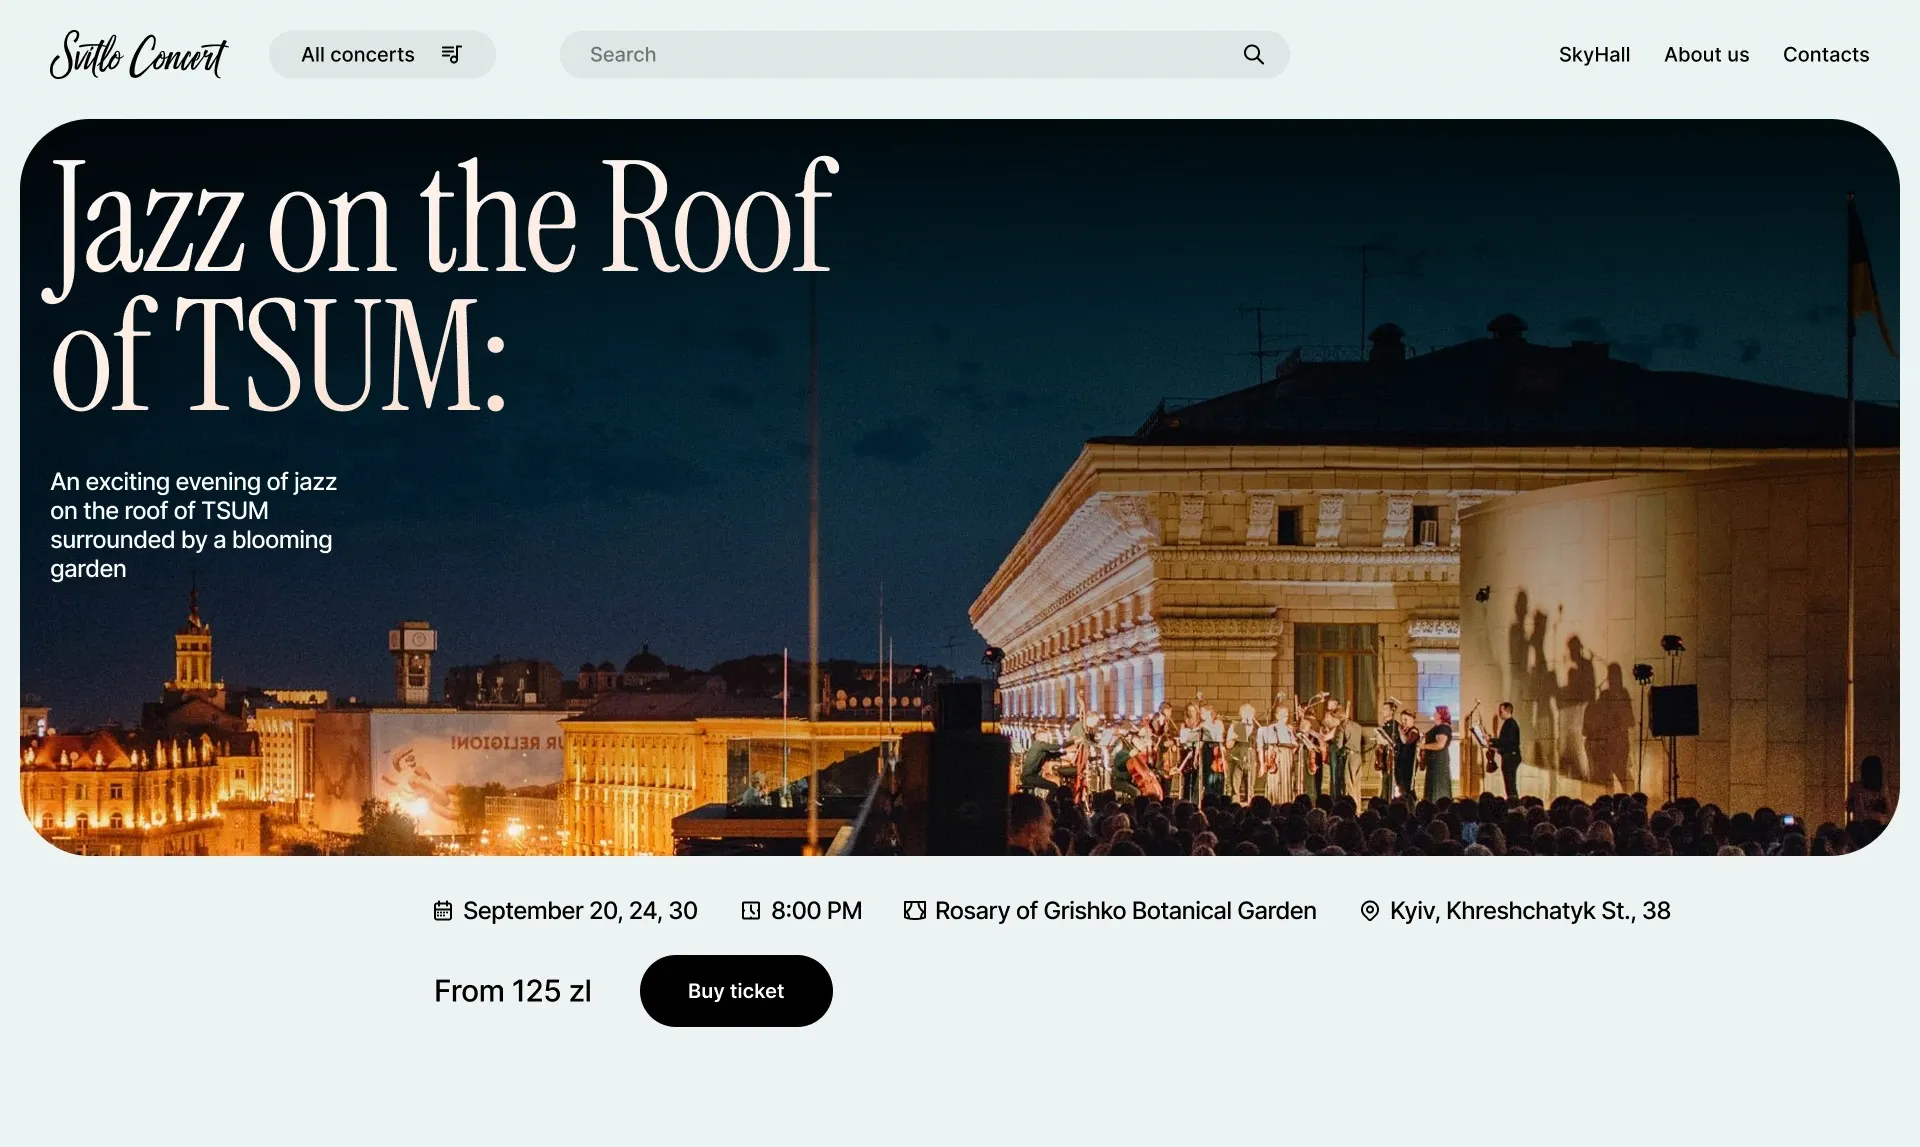This screenshot has width=1920, height=1147.
Task: Focus the Search input field
Action: click(x=924, y=54)
